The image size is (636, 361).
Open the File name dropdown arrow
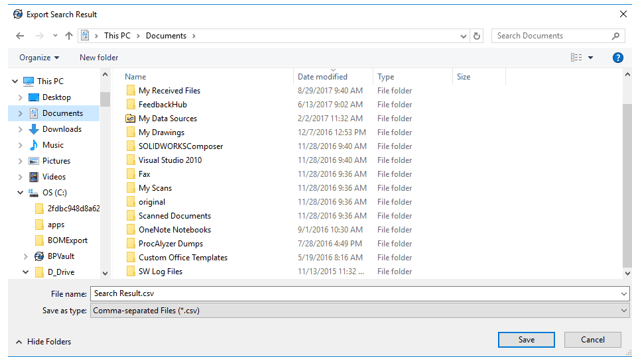624,294
